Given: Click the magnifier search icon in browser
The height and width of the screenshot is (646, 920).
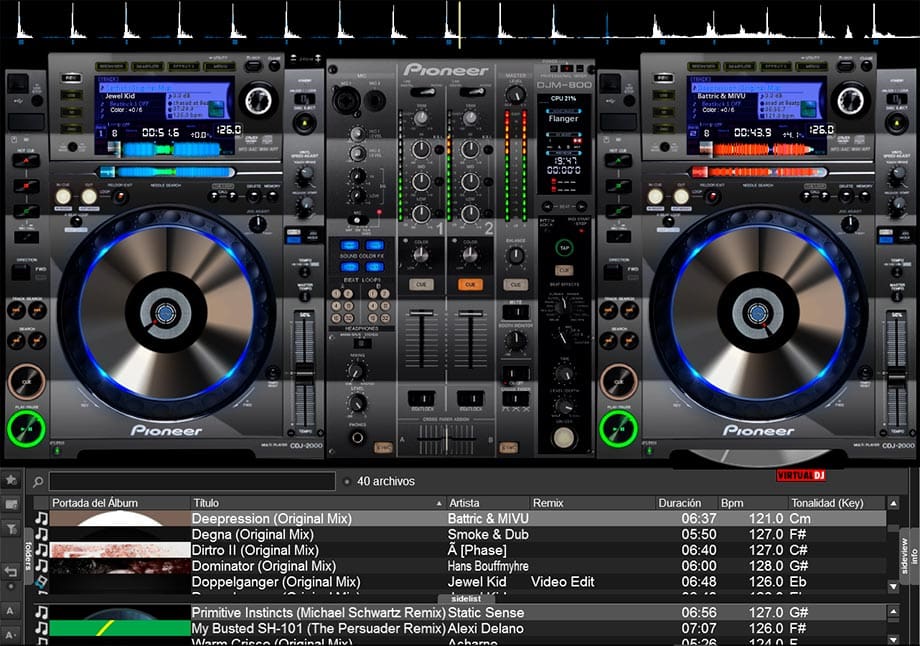Looking at the screenshot, I should click(38, 482).
